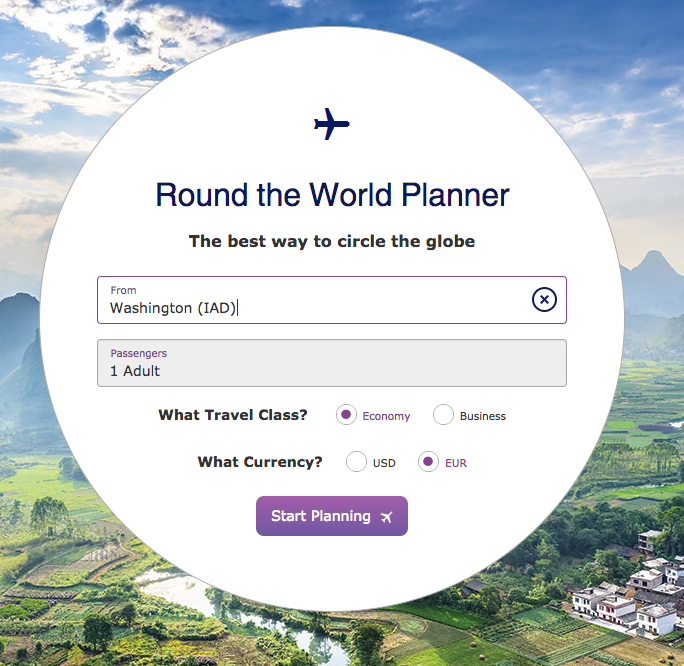
Task: Clear the From field using X icon
Action: (x=543, y=299)
